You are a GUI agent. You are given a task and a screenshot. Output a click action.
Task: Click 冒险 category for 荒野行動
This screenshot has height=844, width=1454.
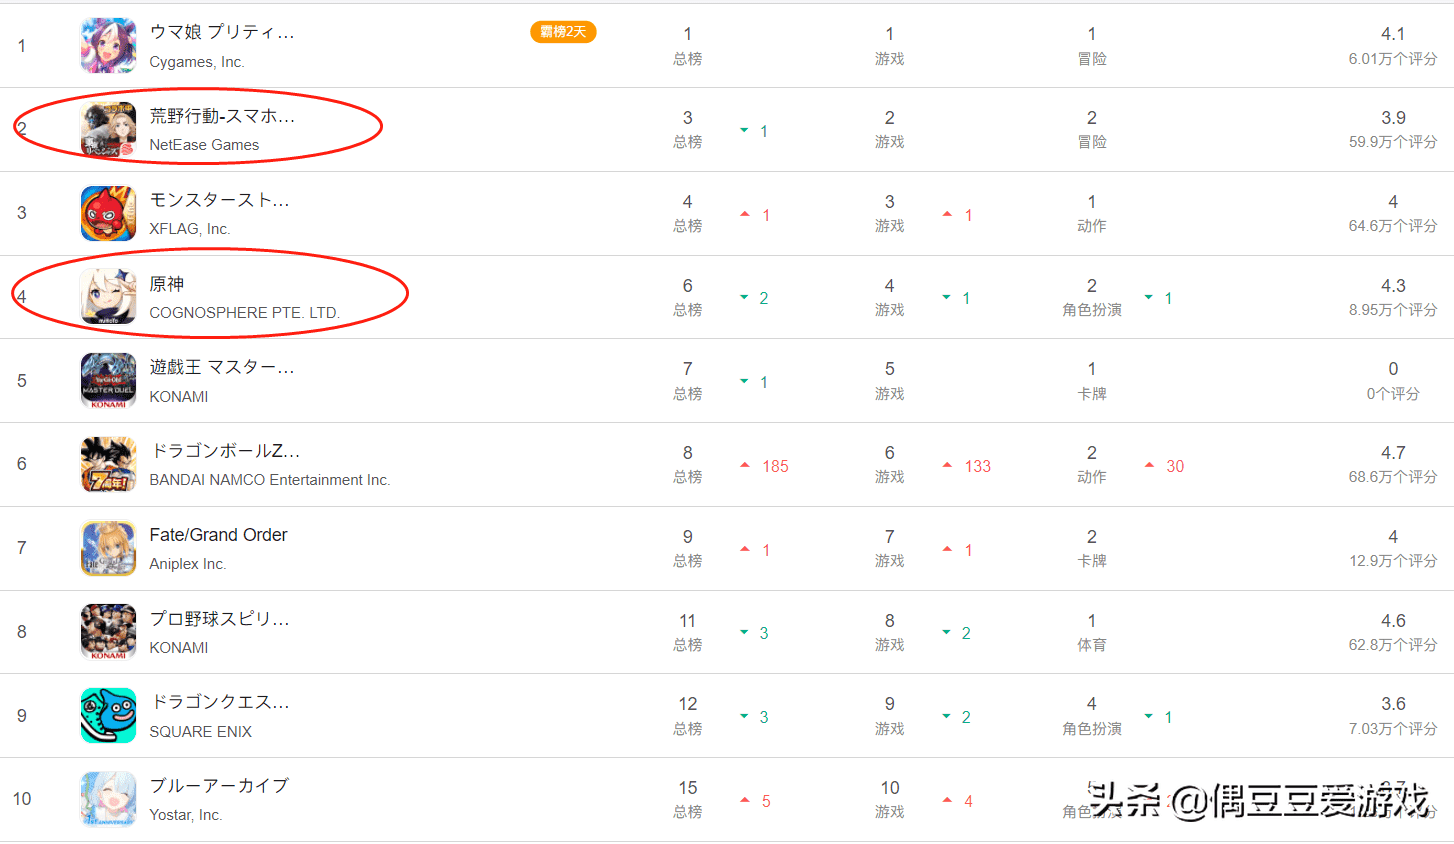pyautogui.click(x=1092, y=142)
